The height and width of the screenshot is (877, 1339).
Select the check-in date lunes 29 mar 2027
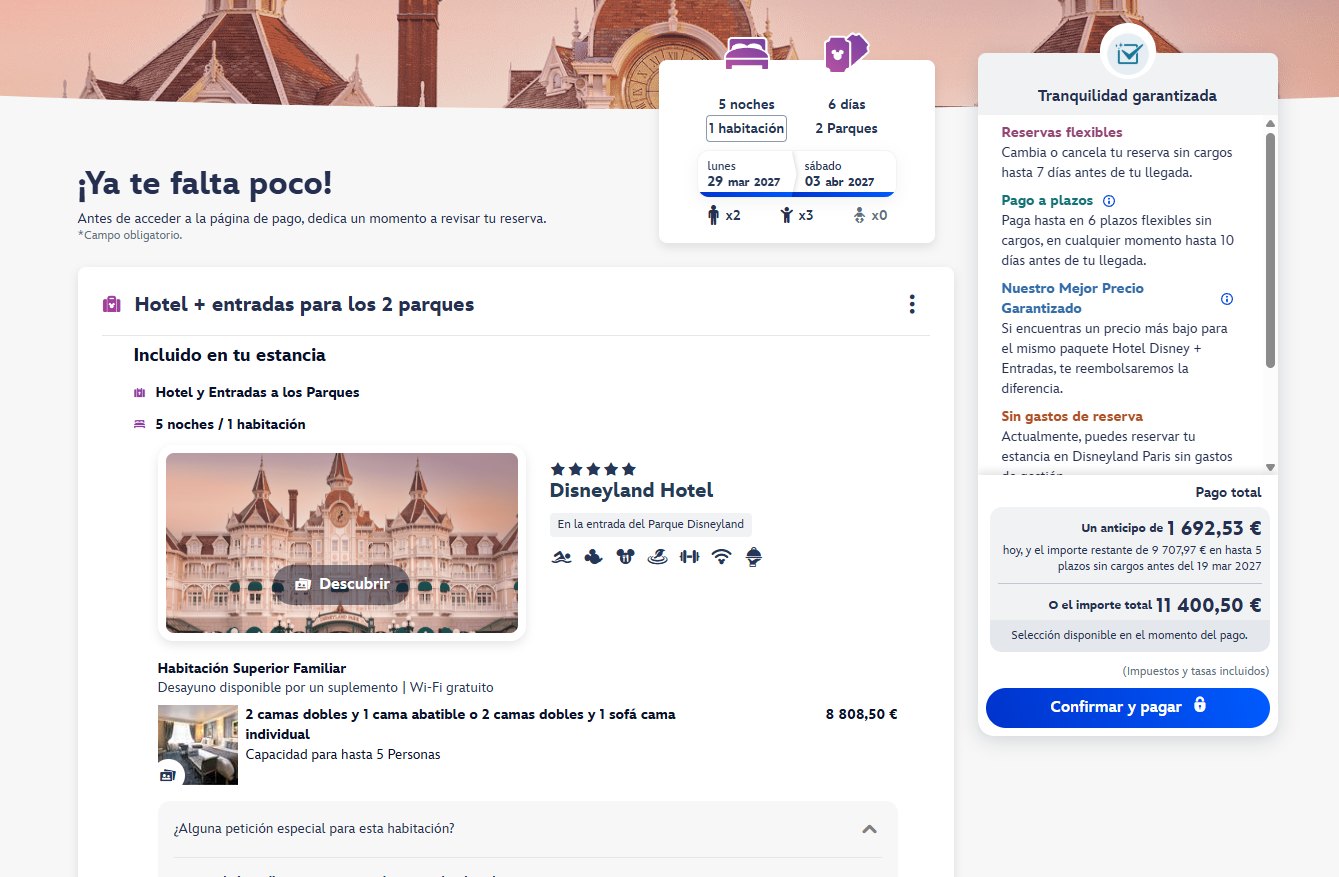tap(744, 174)
